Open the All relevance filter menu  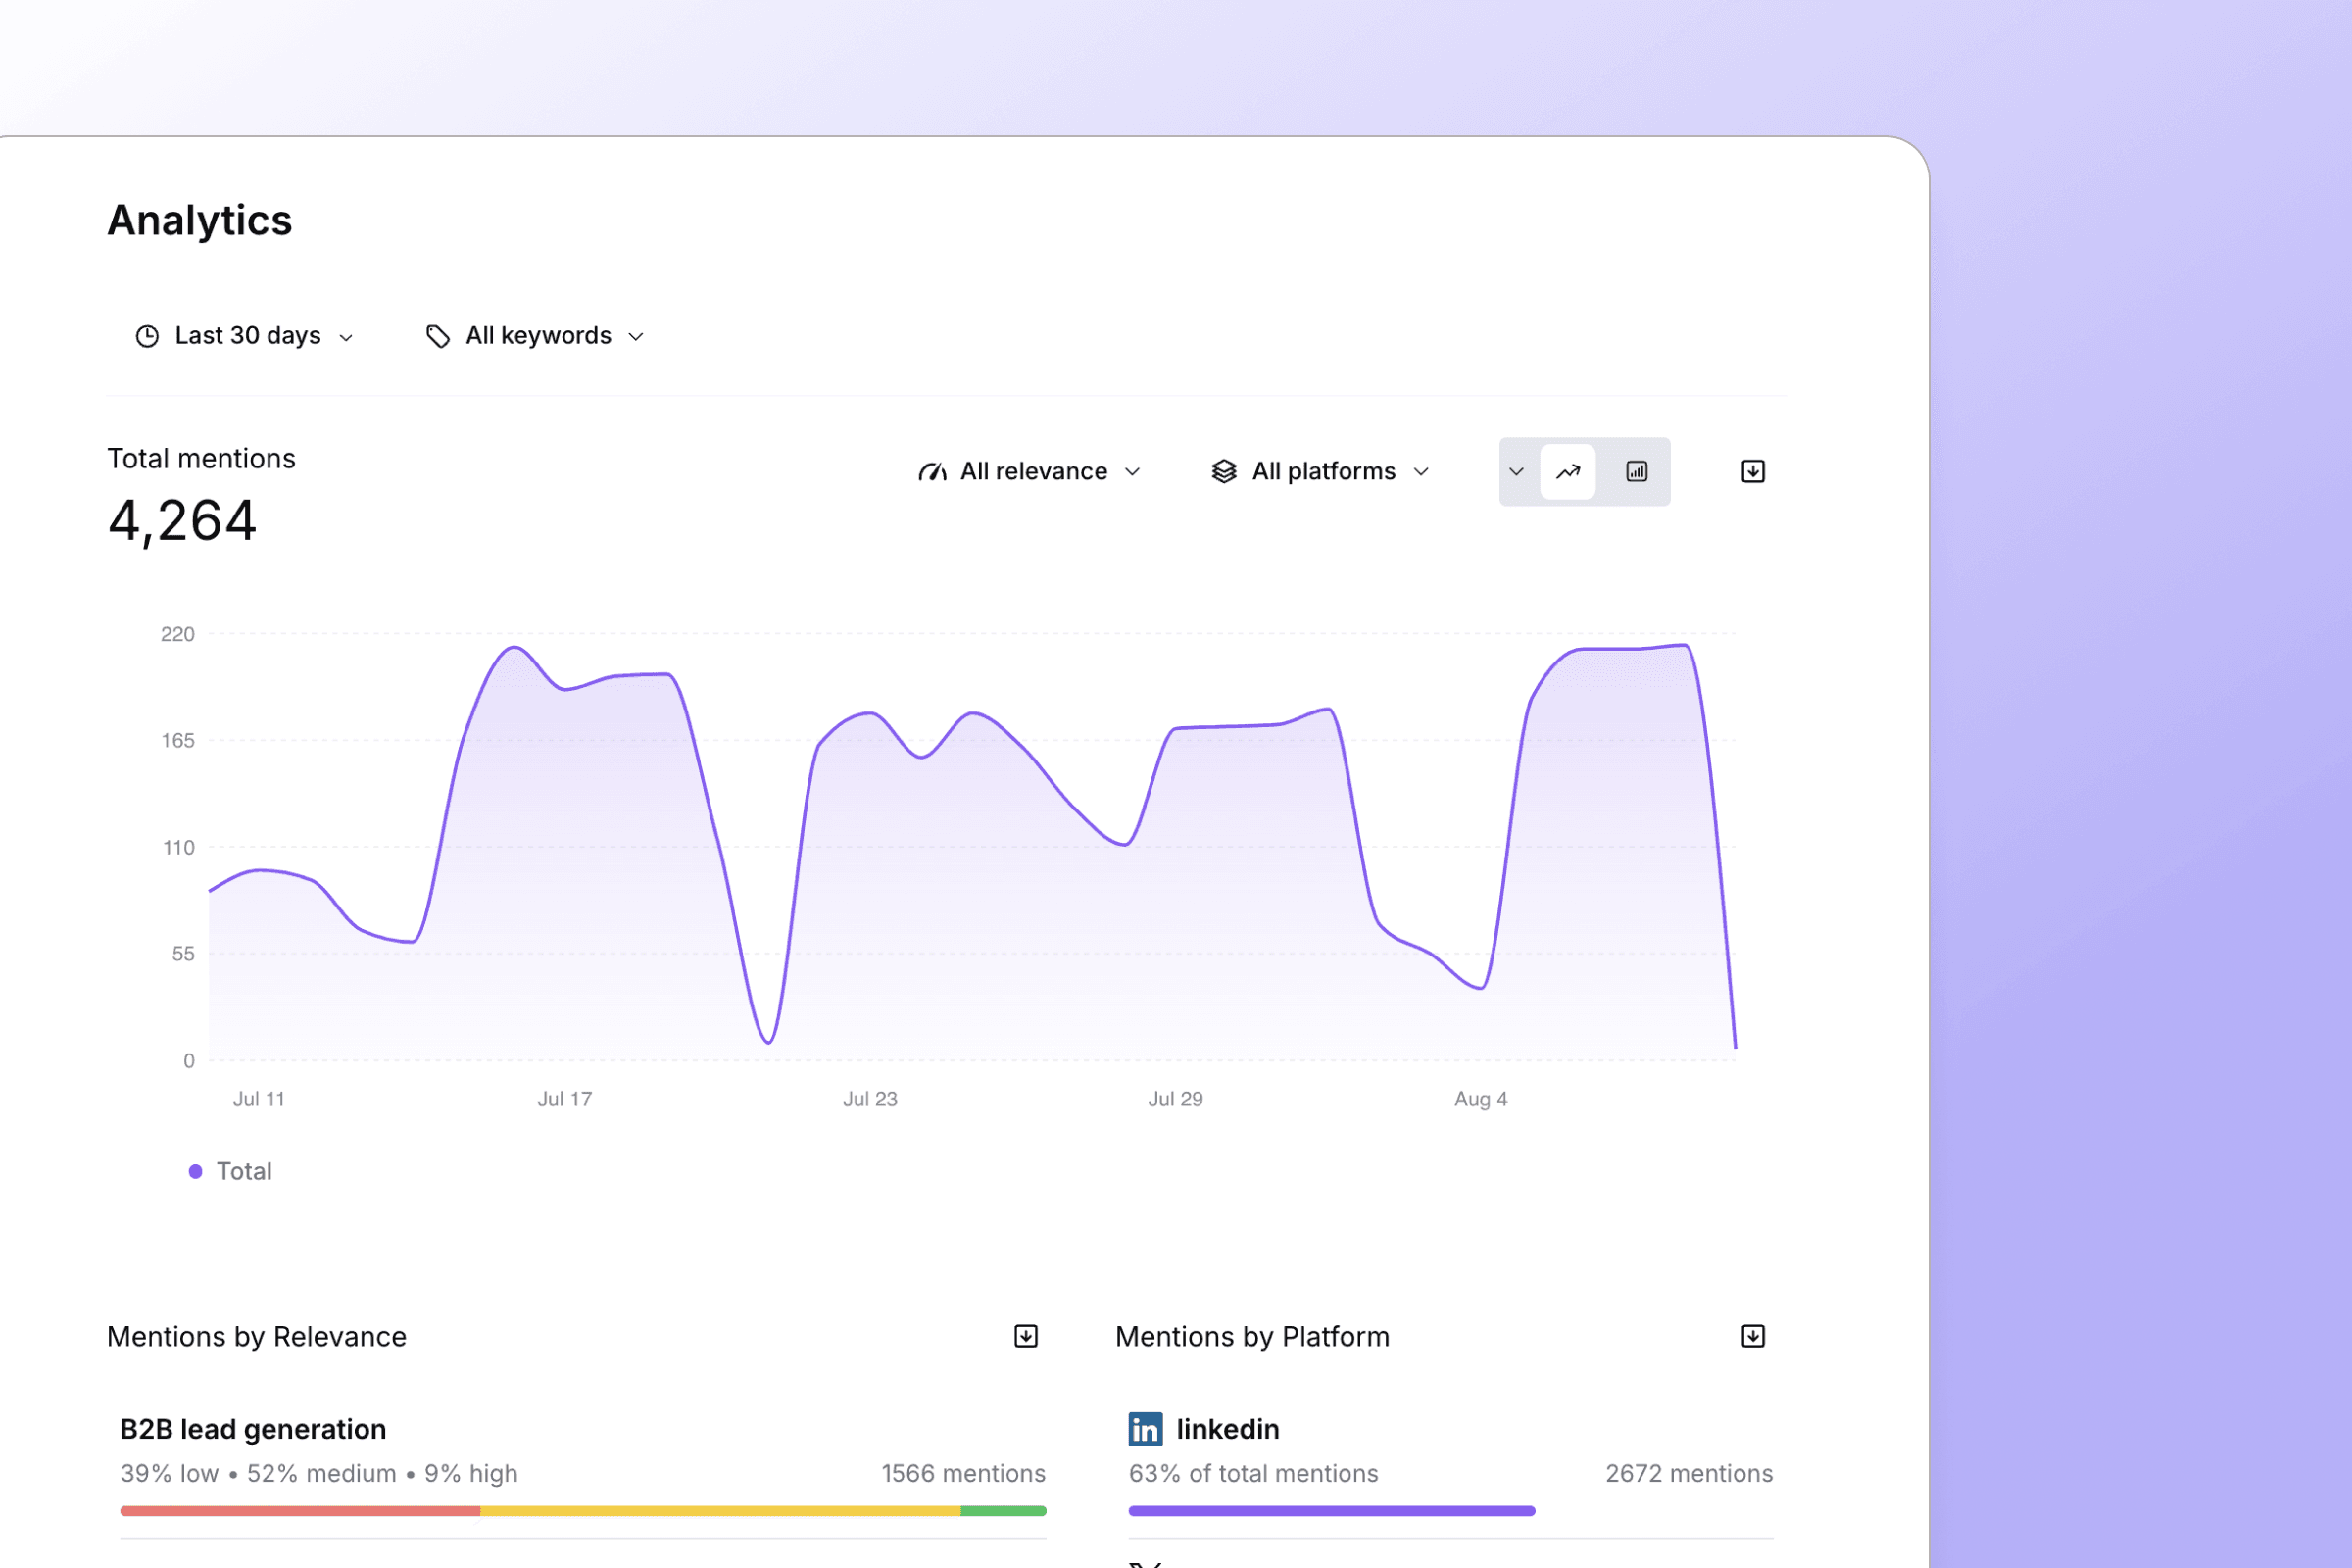1030,471
